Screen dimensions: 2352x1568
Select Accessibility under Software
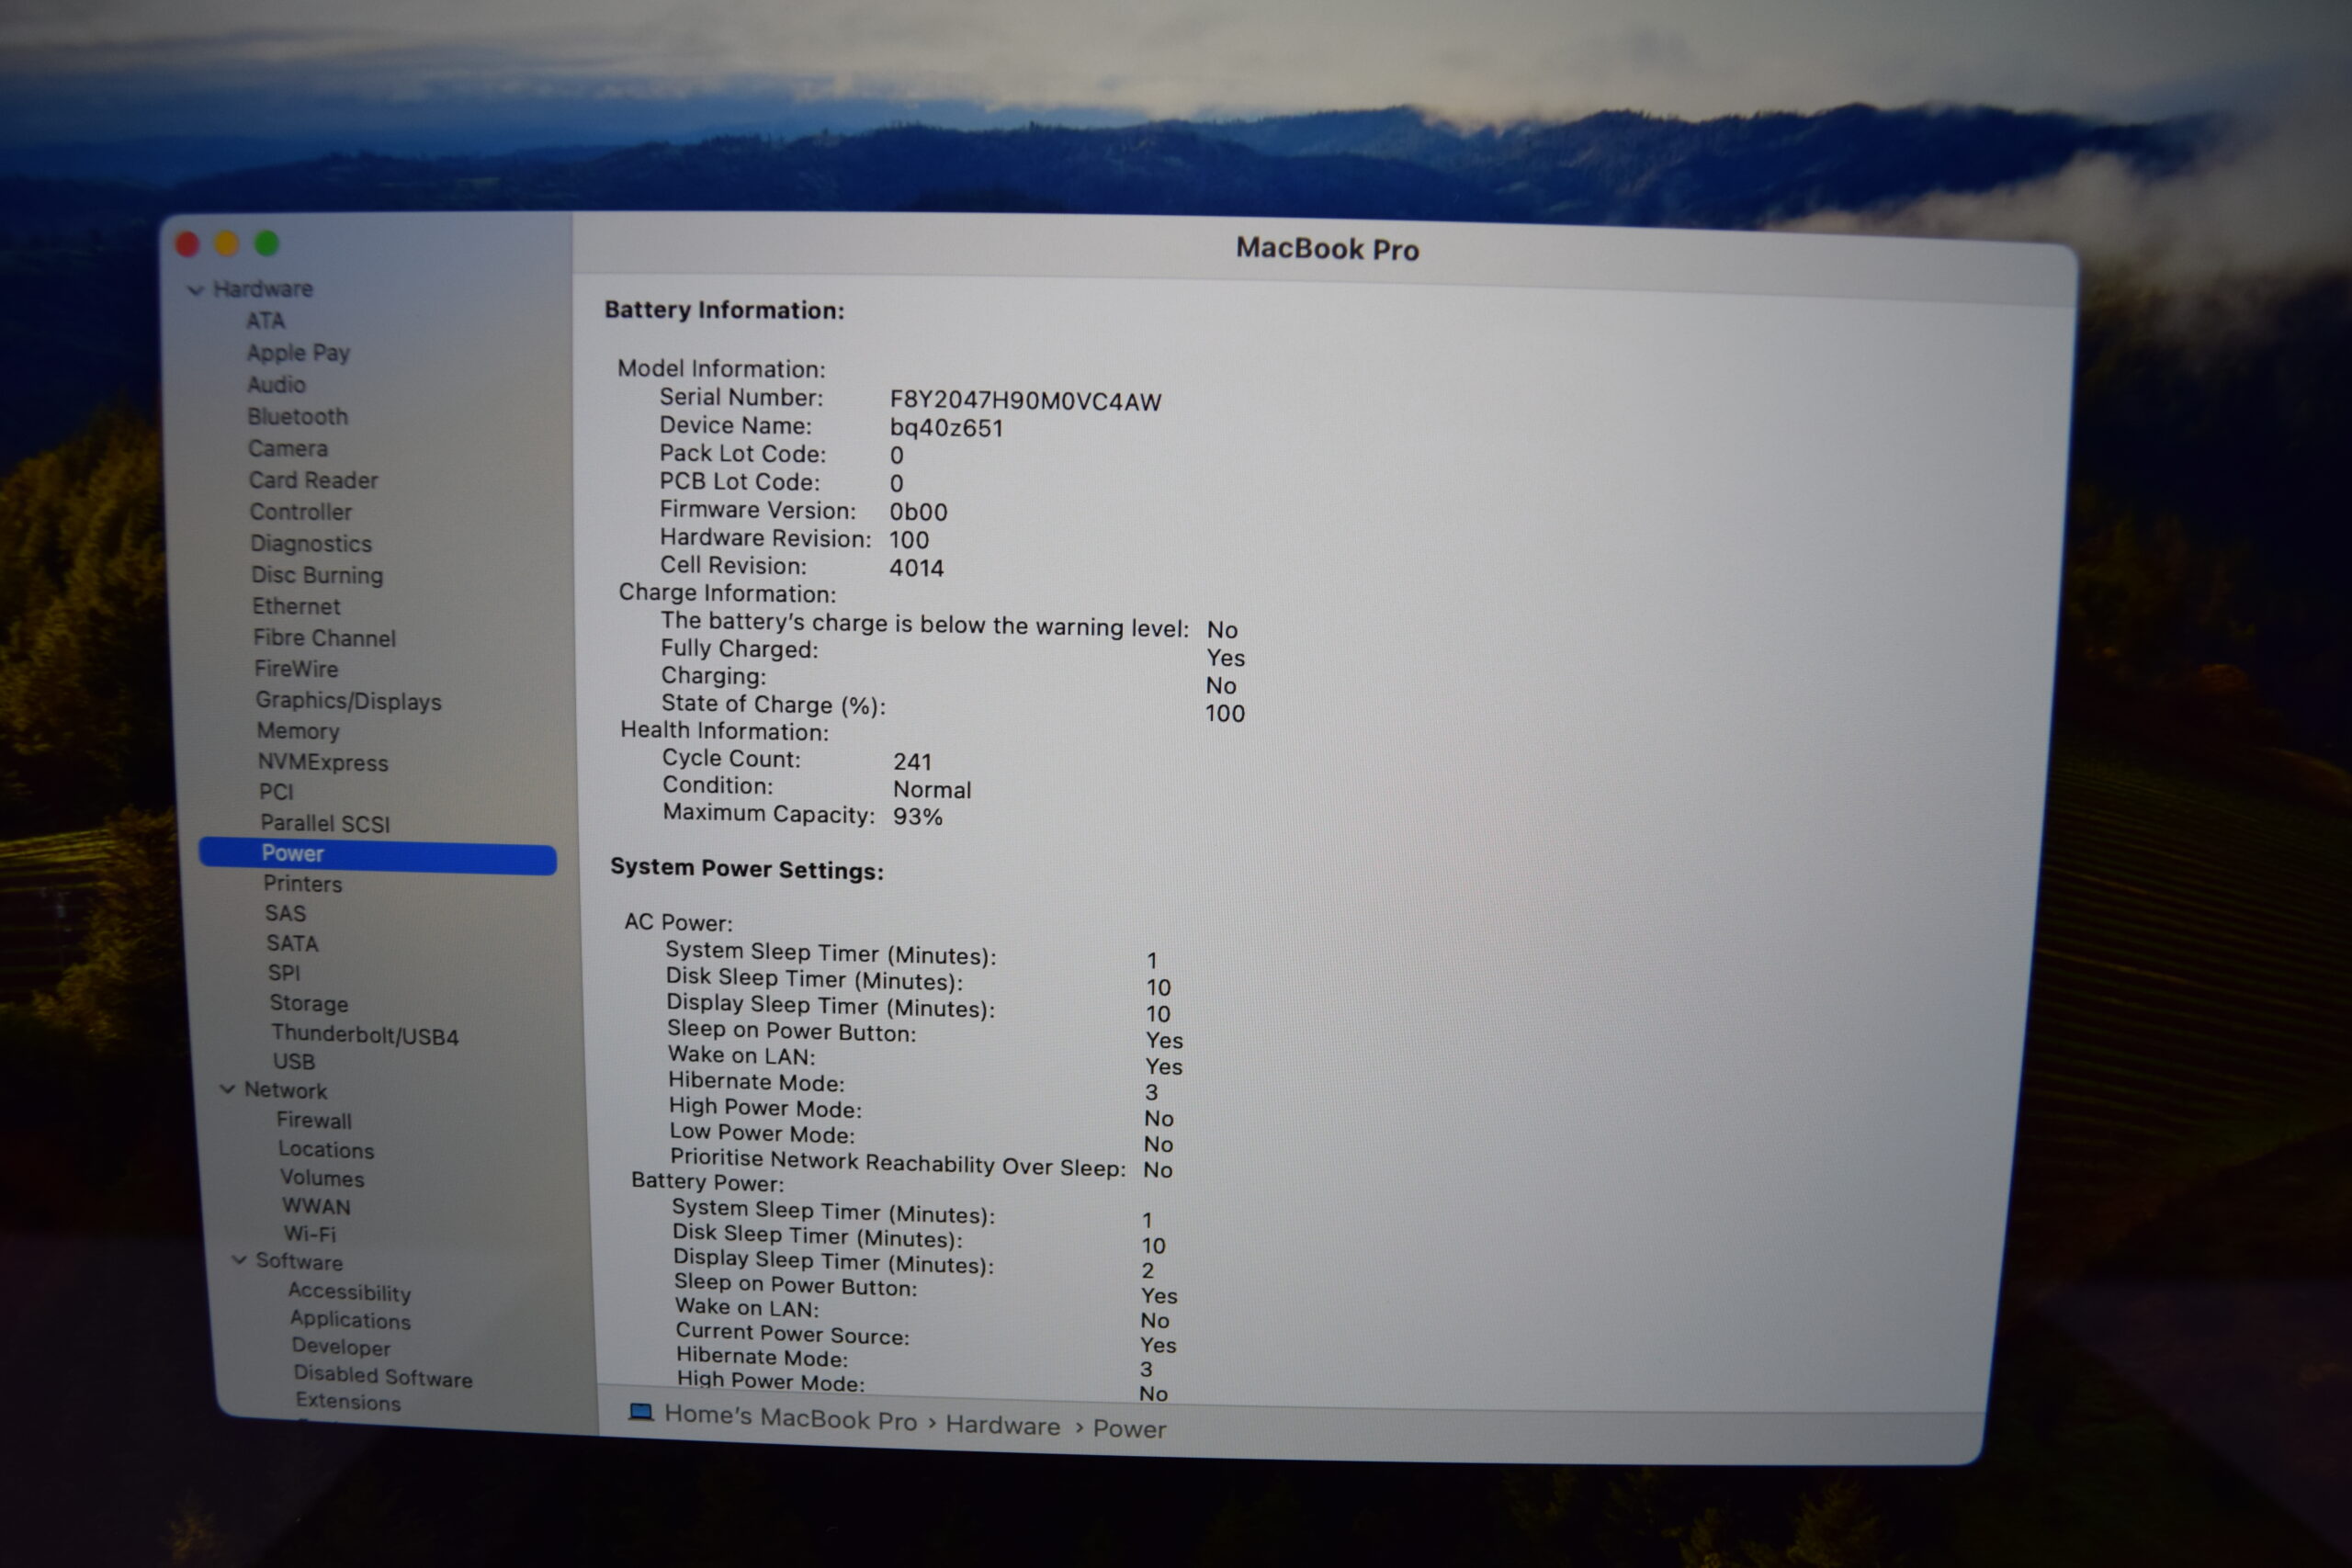[x=349, y=1292]
